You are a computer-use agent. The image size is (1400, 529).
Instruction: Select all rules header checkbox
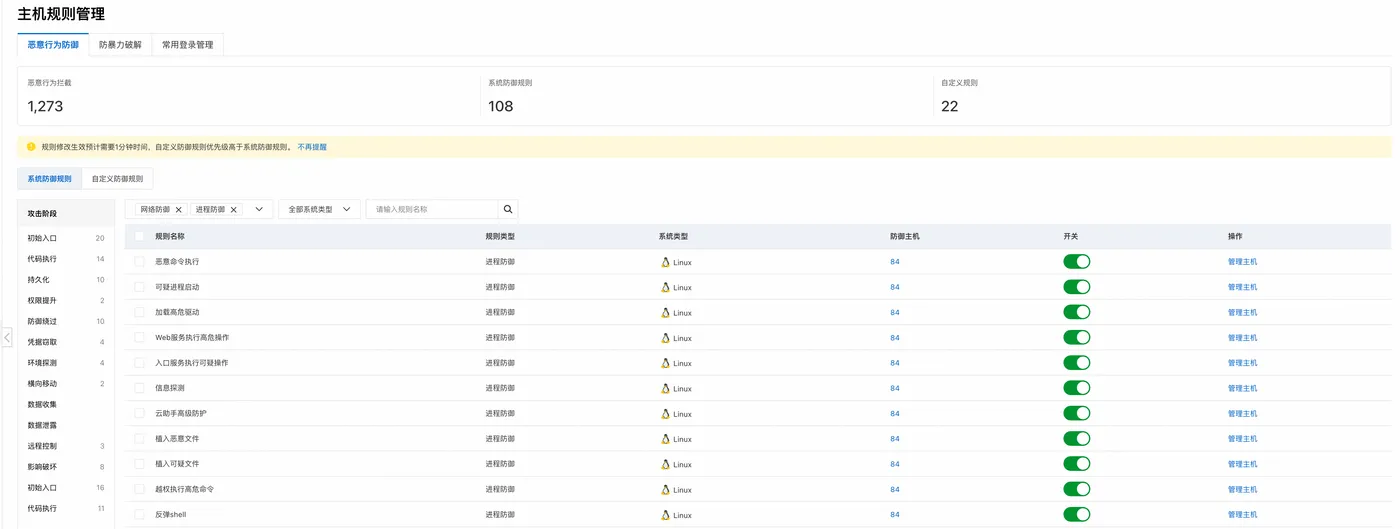coord(139,236)
